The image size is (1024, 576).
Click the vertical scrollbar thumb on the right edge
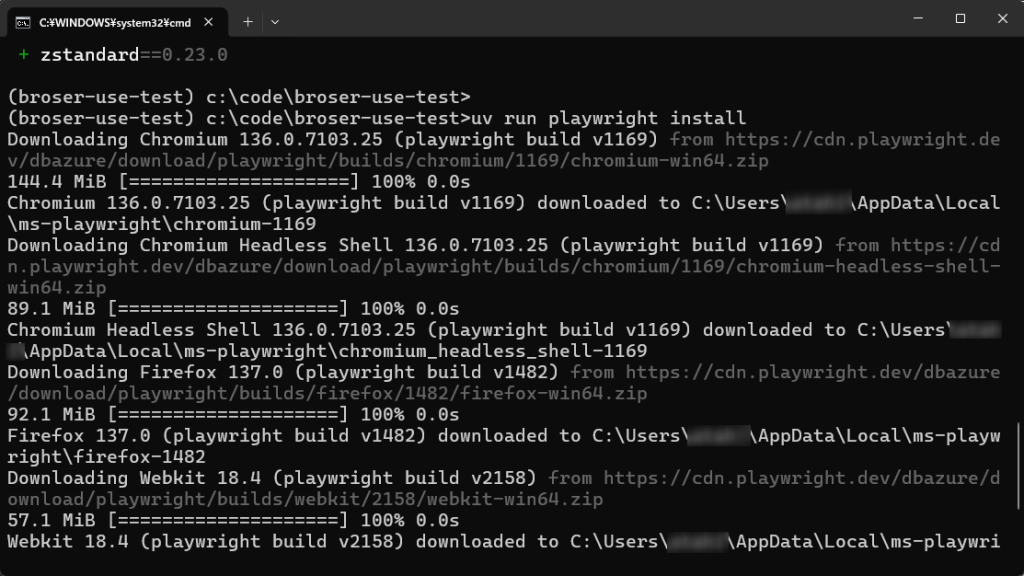click(1019, 466)
